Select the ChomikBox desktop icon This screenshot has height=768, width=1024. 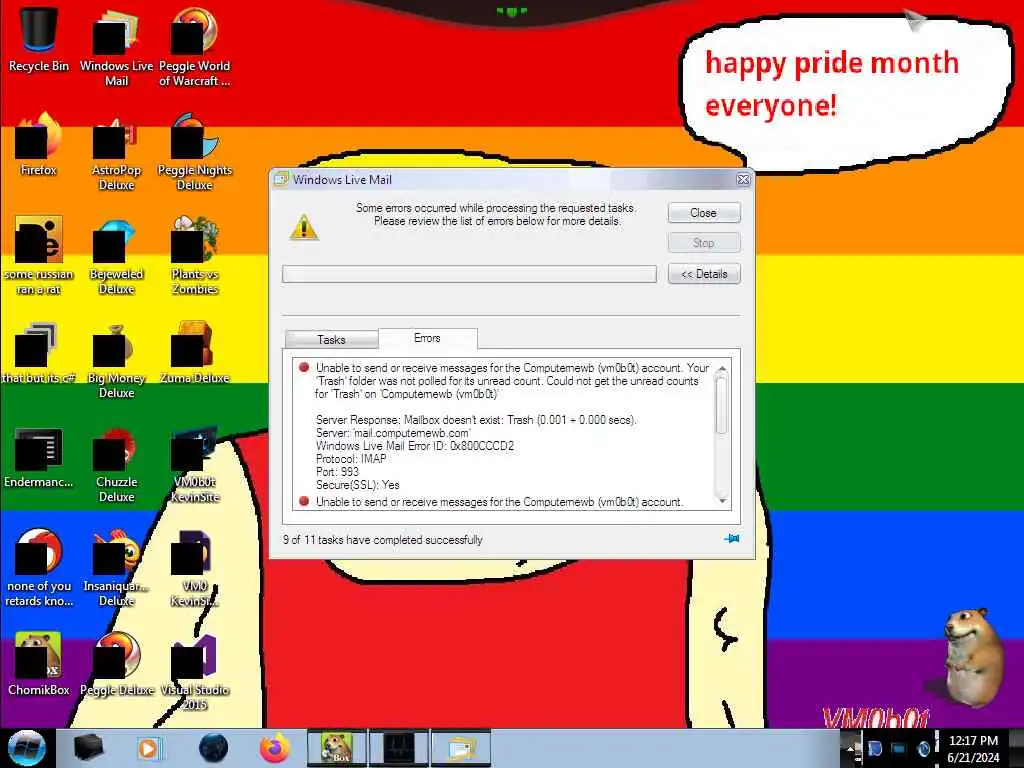click(x=39, y=664)
